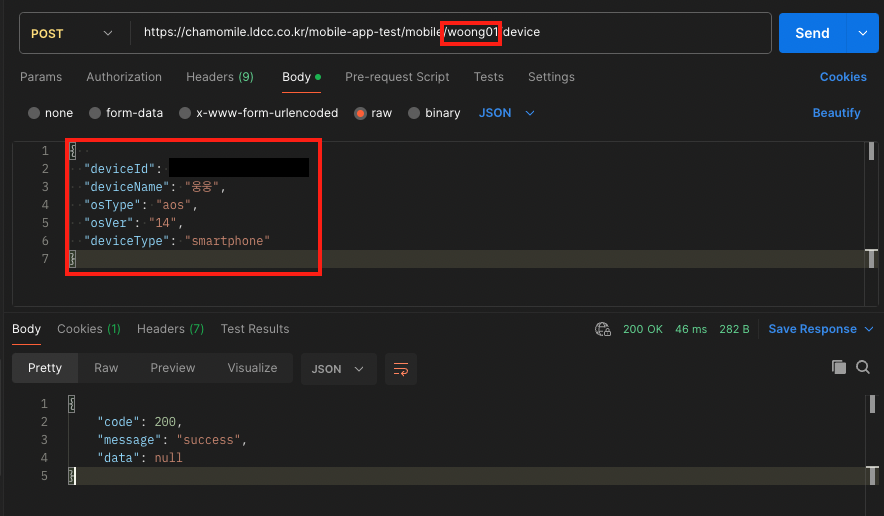Choose x-www-form-urlencoded body type
Screen dimensions: 884x516
[185, 113]
